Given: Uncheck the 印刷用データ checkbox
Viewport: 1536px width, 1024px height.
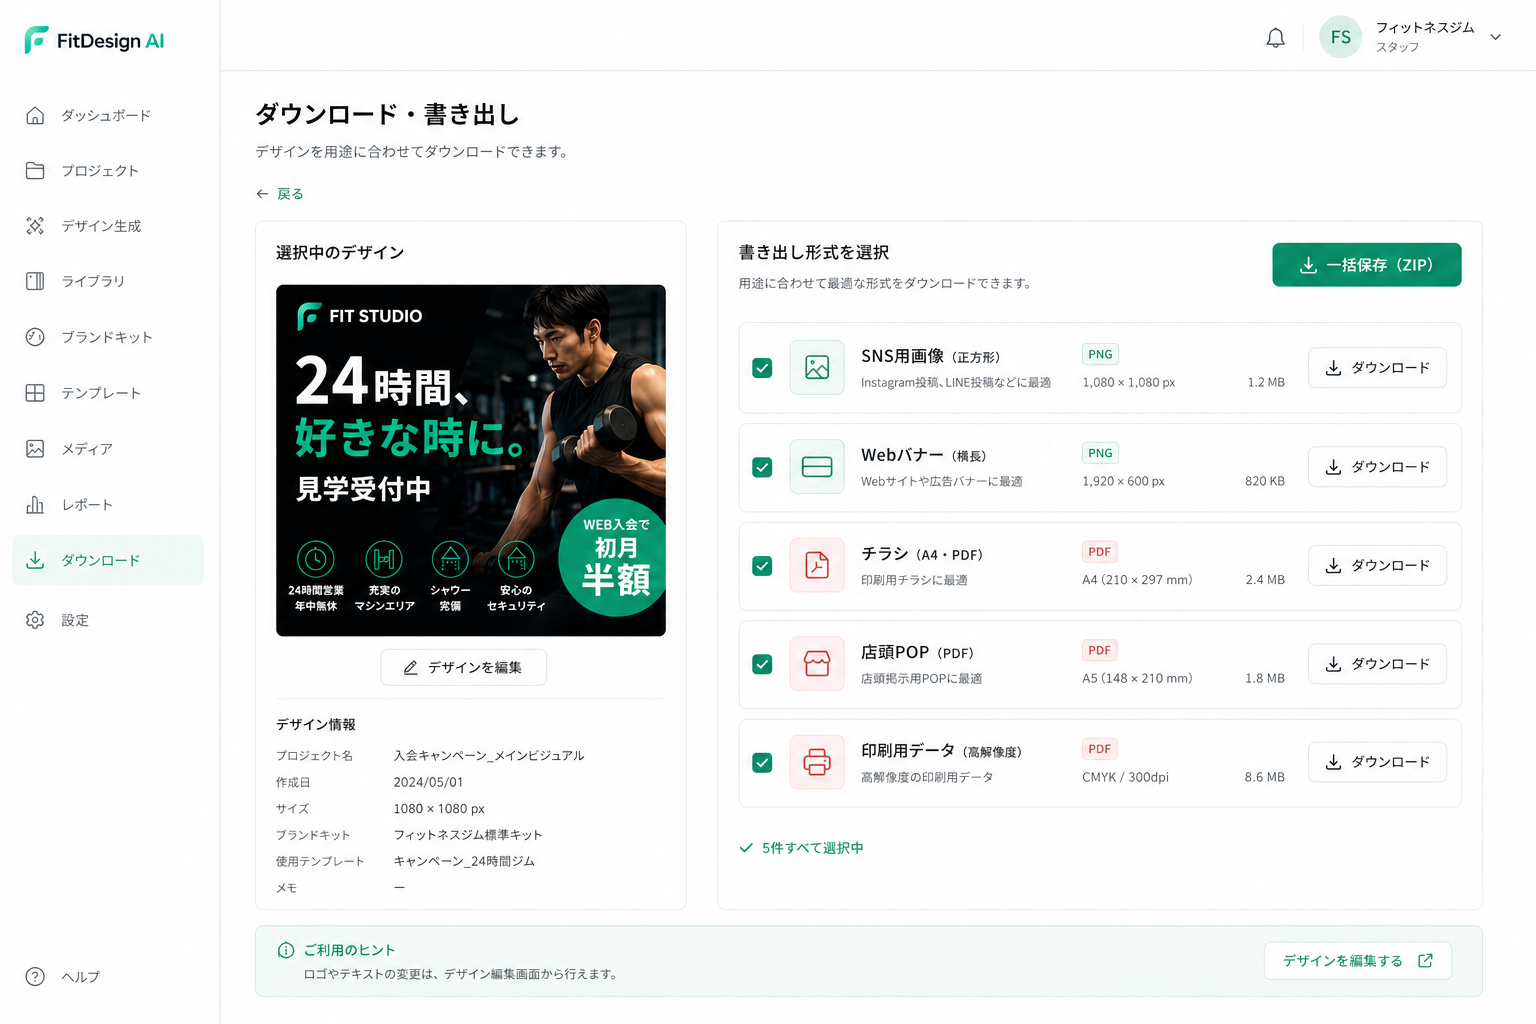Looking at the screenshot, I should 762,763.
